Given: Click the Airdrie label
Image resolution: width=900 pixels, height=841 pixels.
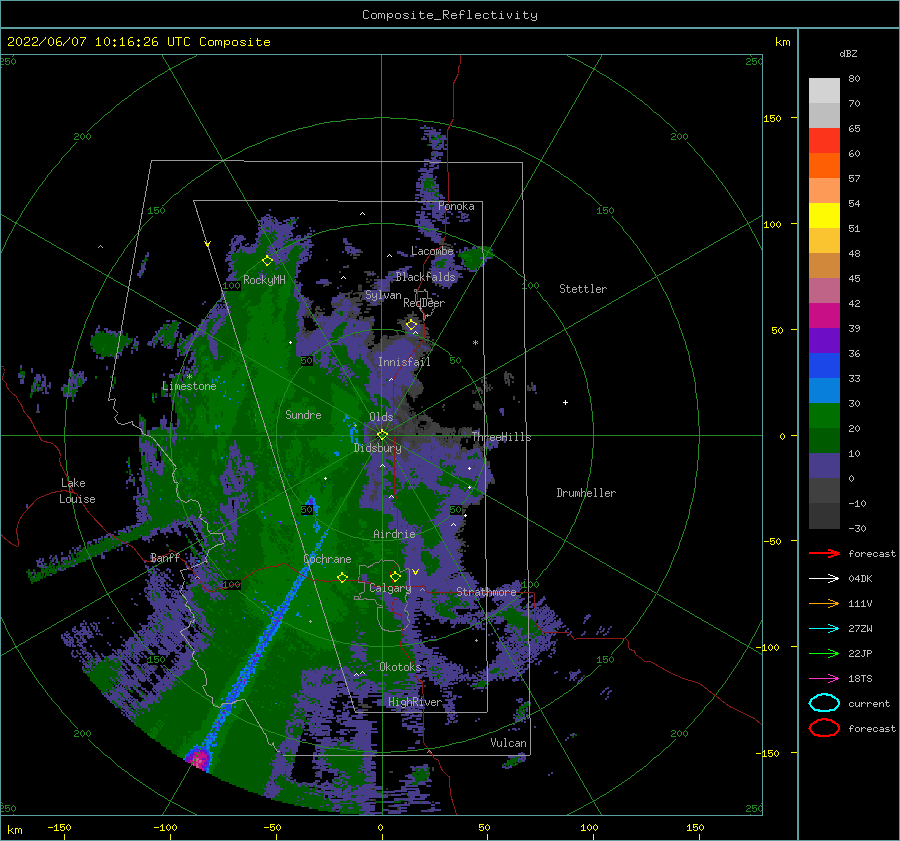Looking at the screenshot, I should [x=394, y=534].
